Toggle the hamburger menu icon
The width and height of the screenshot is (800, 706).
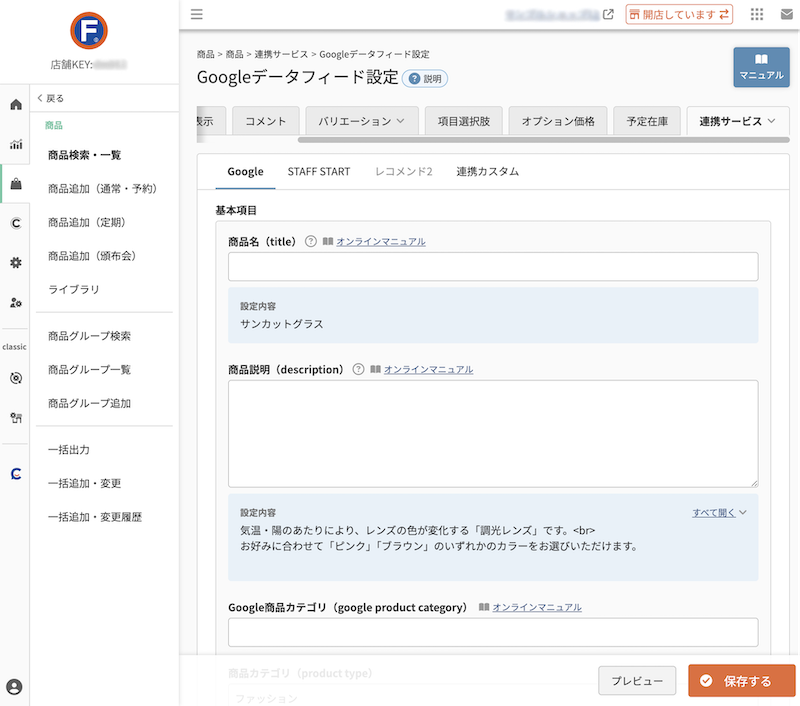pos(197,14)
